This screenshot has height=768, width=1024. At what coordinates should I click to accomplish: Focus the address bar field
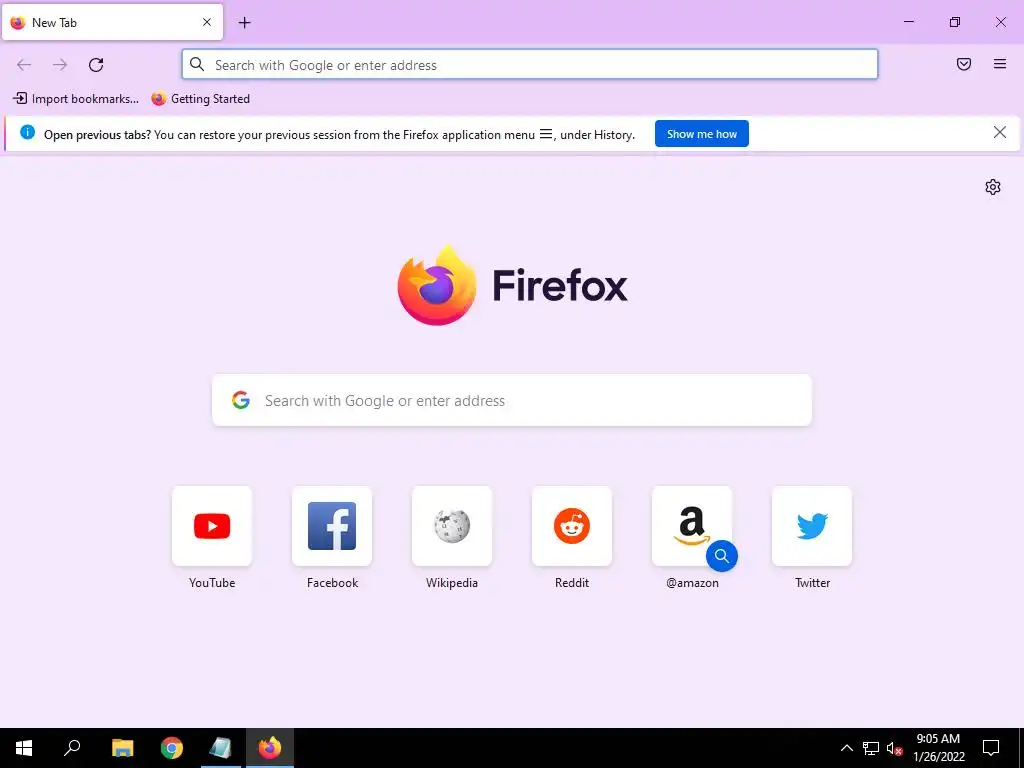point(530,65)
